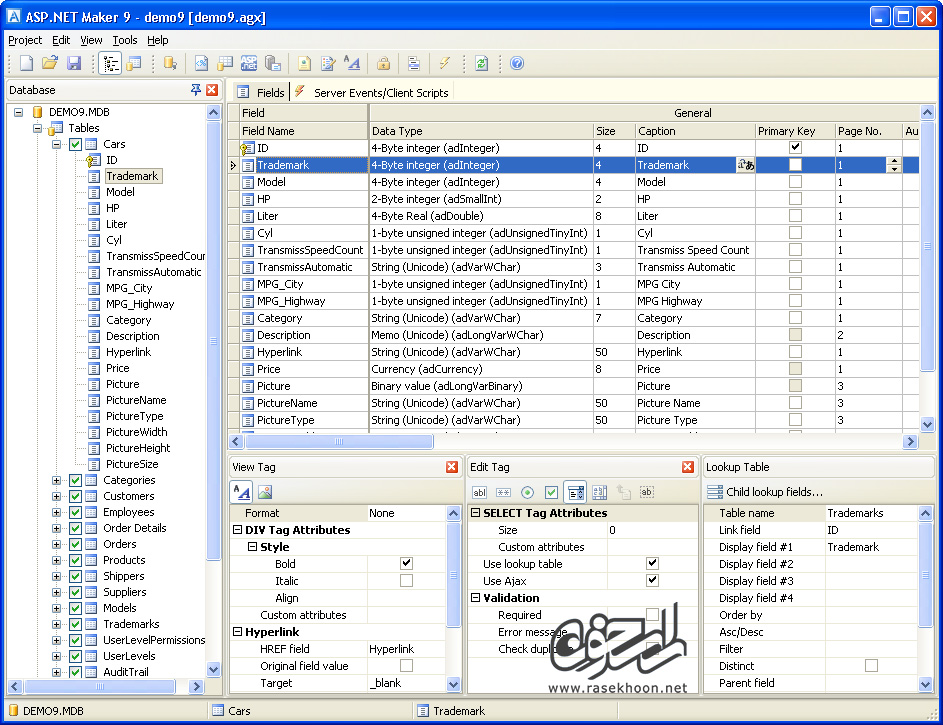Collapse the SELECT Tag Attributes section
943x725 pixels.
(x=475, y=513)
